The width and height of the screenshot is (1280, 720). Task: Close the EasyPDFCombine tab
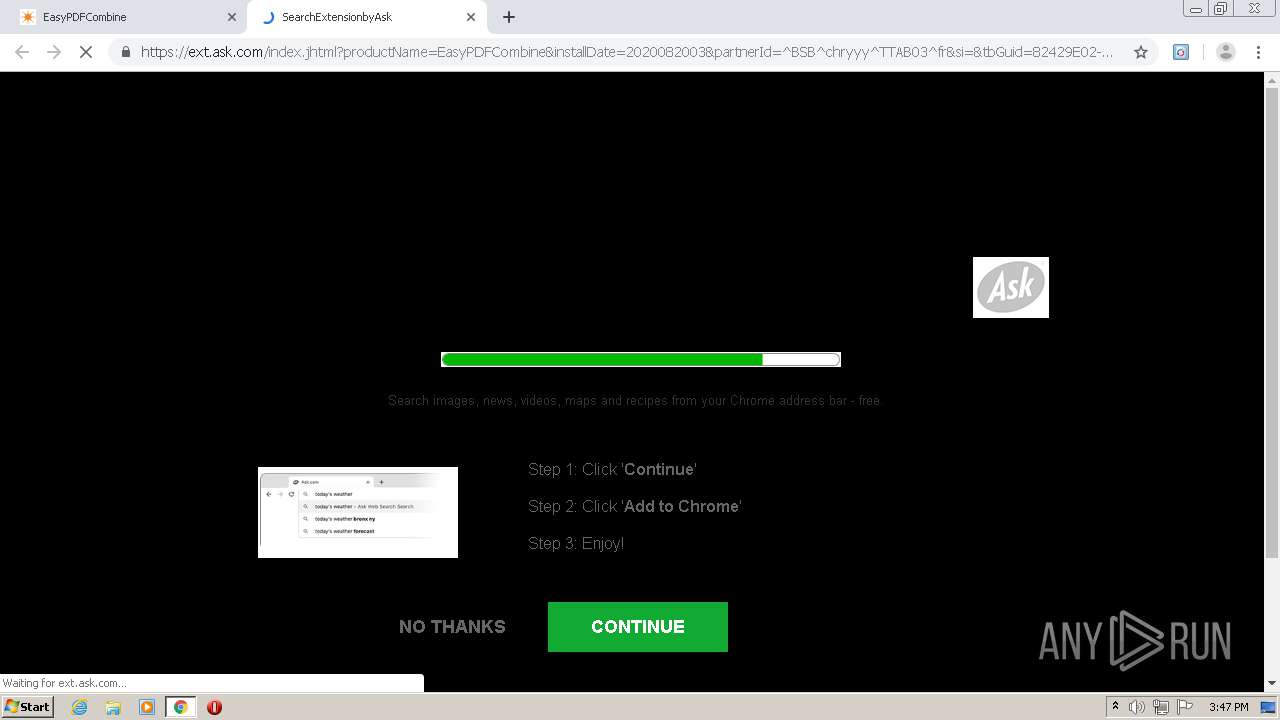(x=232, y=17)
